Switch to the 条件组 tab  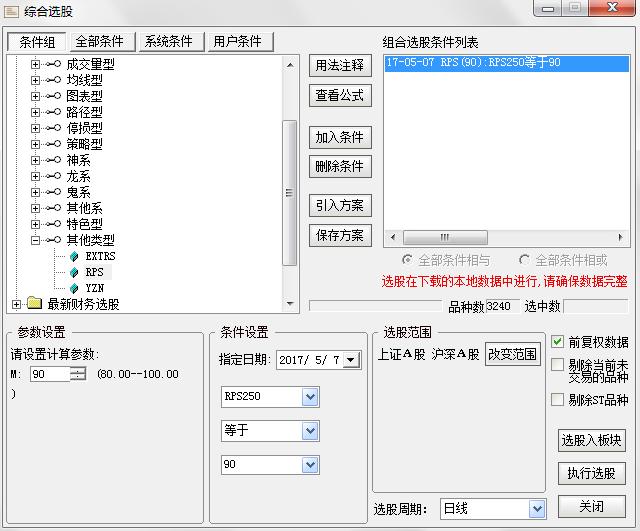(37, 42)
